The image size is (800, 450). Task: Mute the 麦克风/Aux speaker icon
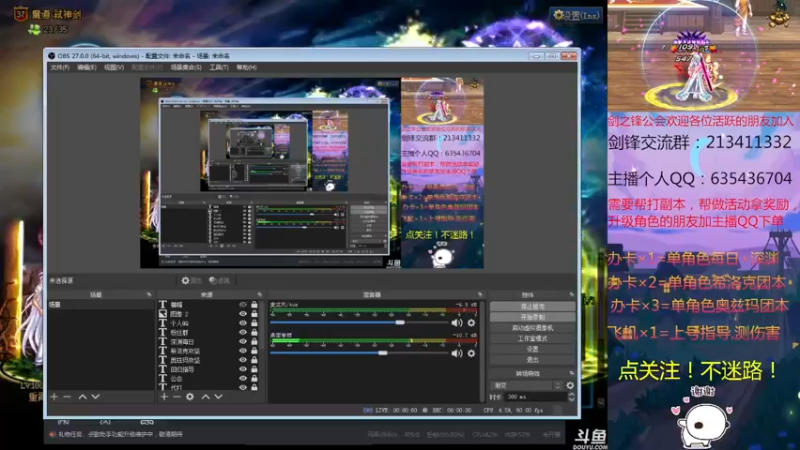(457, 322)
